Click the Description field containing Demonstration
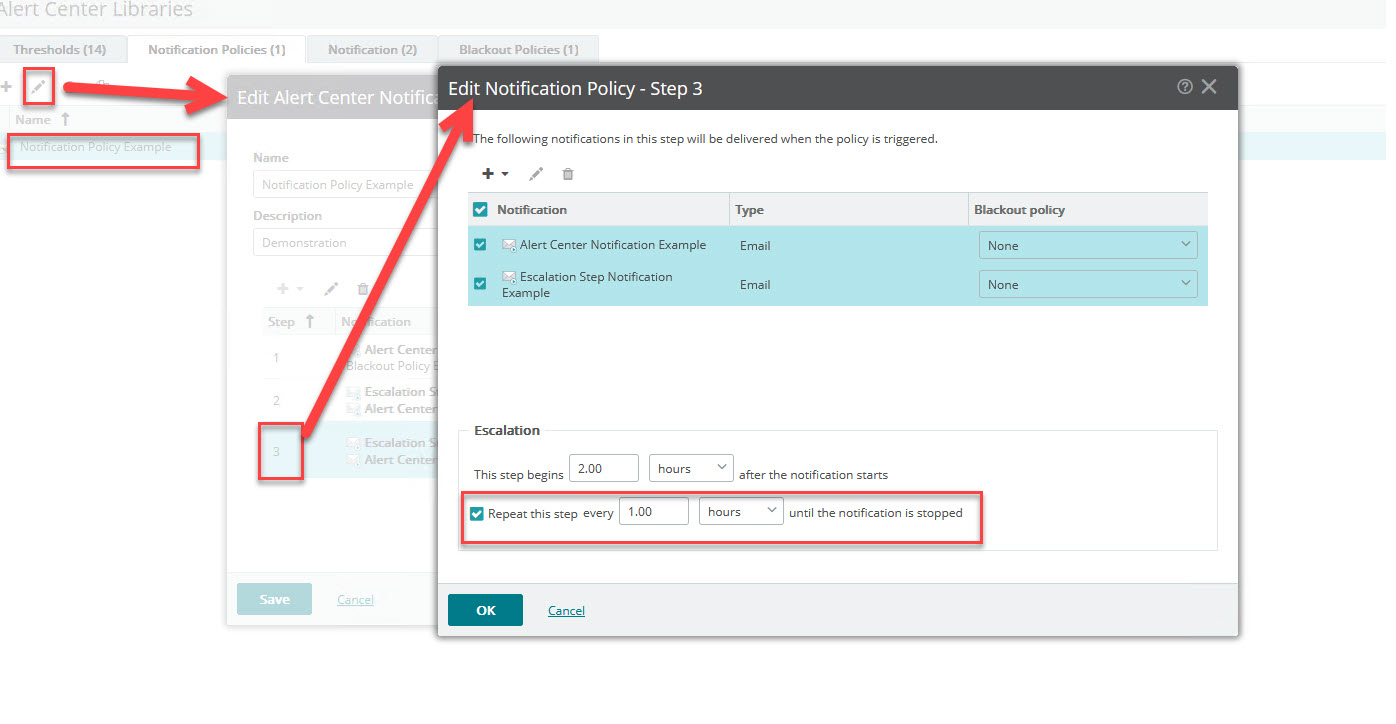 coord(345,242)
